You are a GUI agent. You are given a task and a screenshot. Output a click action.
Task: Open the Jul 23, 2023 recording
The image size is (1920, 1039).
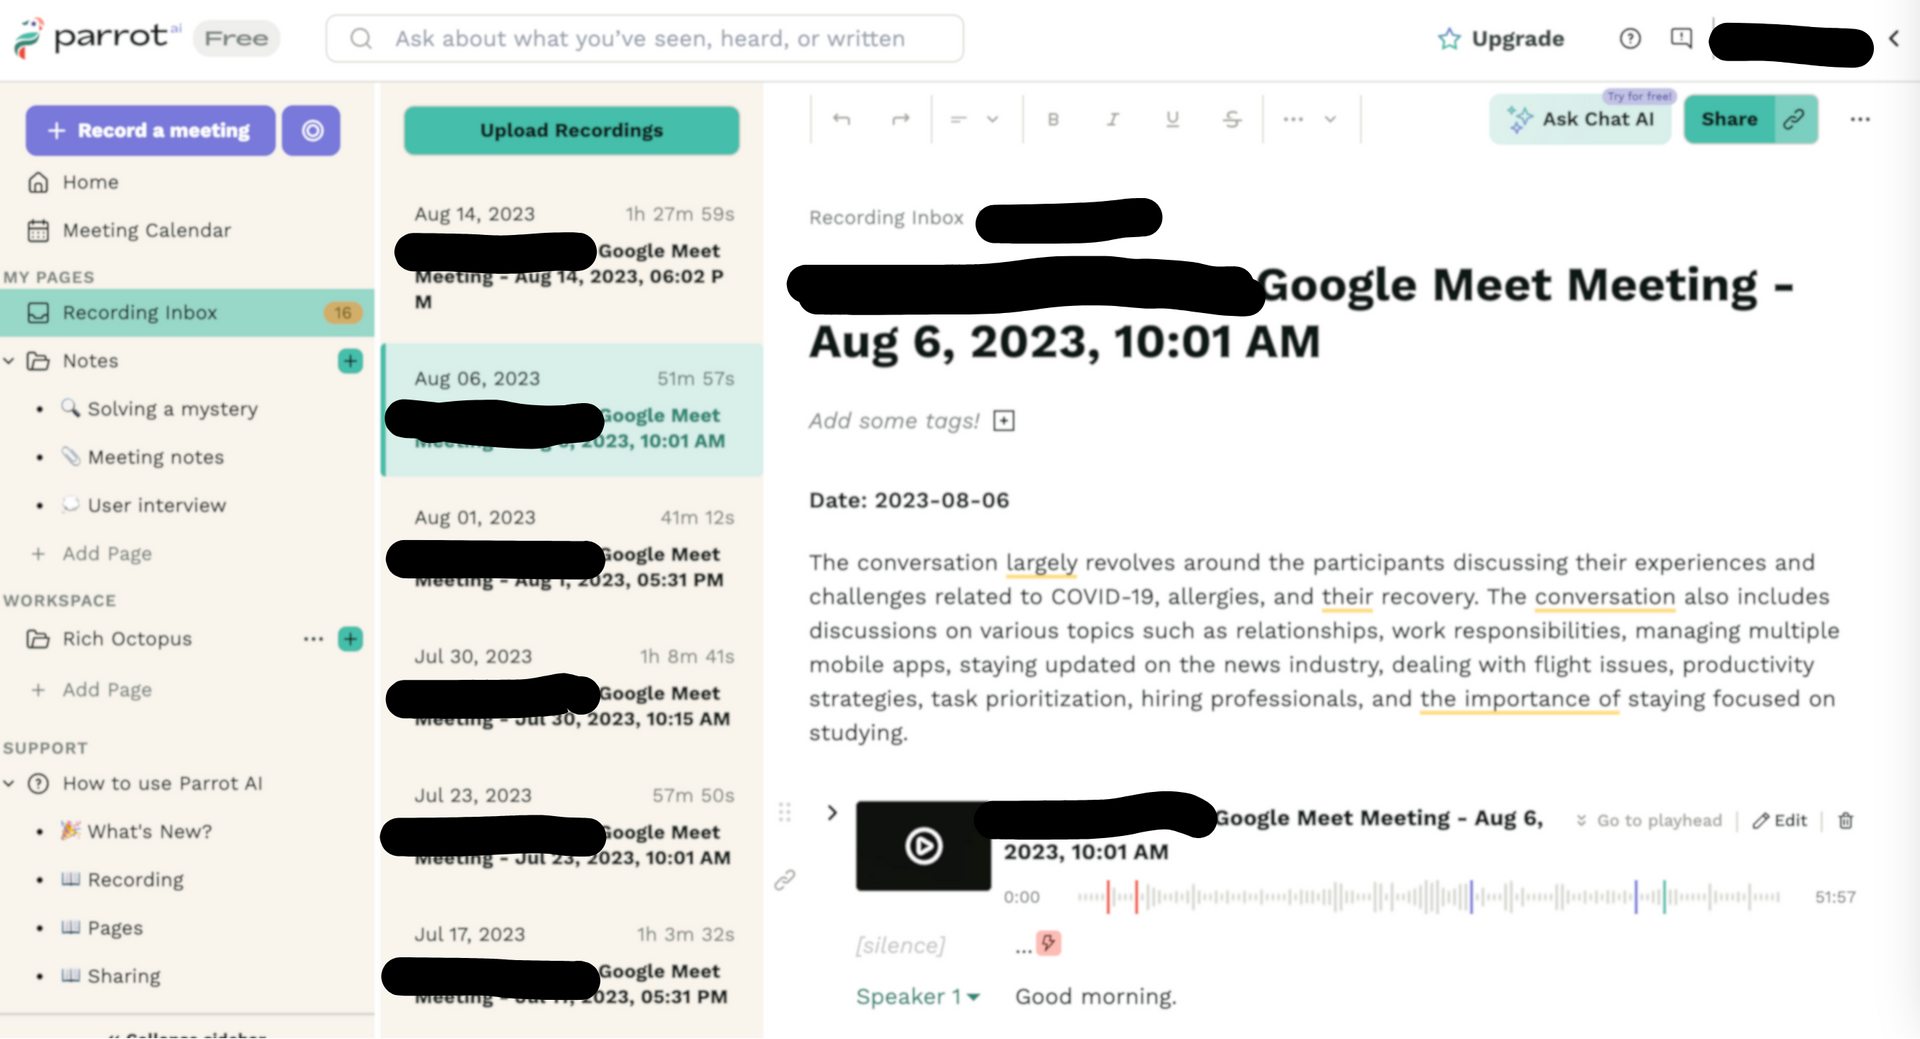[x=572, y=826]
